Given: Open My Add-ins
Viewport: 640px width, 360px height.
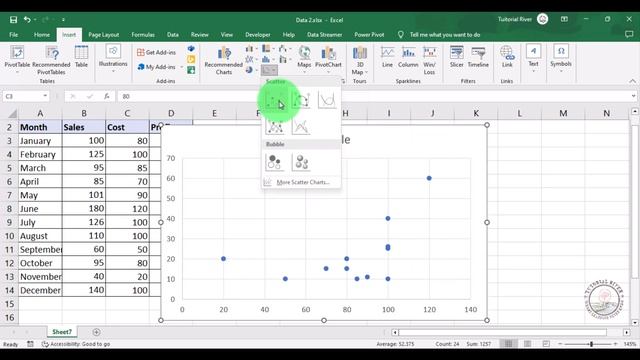Looking at the screenshot, I should [x=157, y=67].
